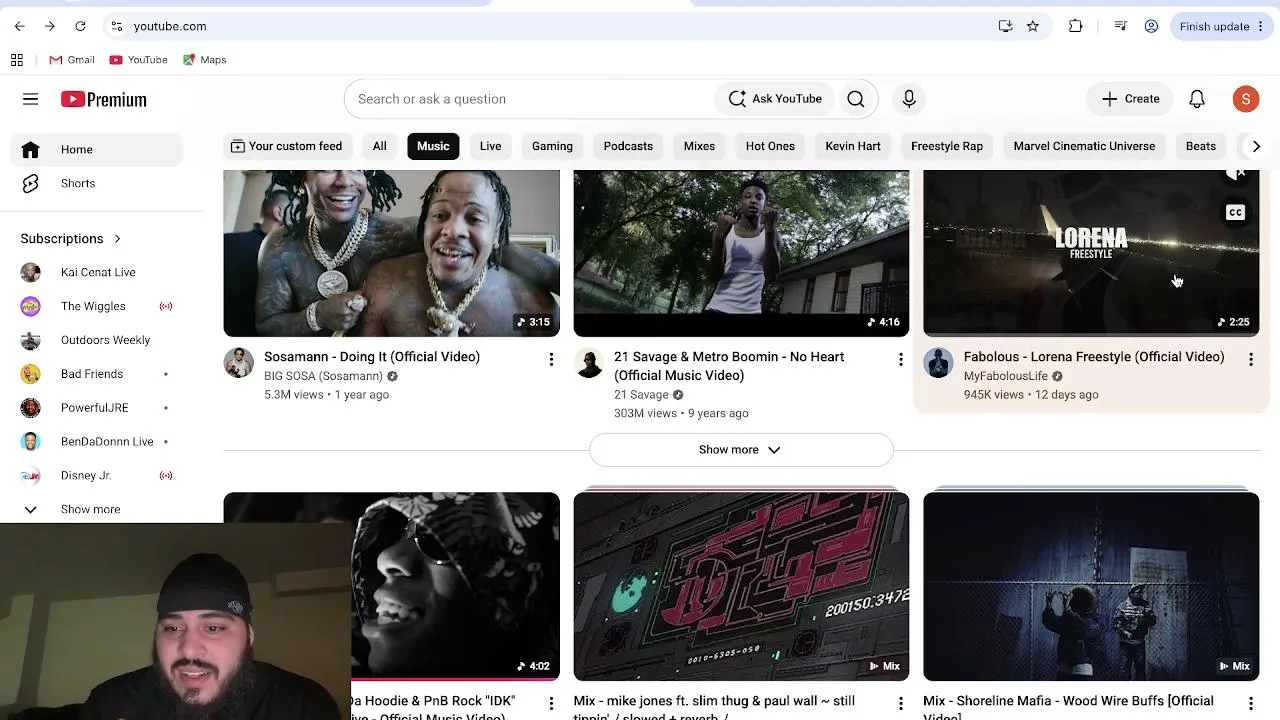Open the Maps bookmark
1280x720 pixels.
[x=204, y=60]
